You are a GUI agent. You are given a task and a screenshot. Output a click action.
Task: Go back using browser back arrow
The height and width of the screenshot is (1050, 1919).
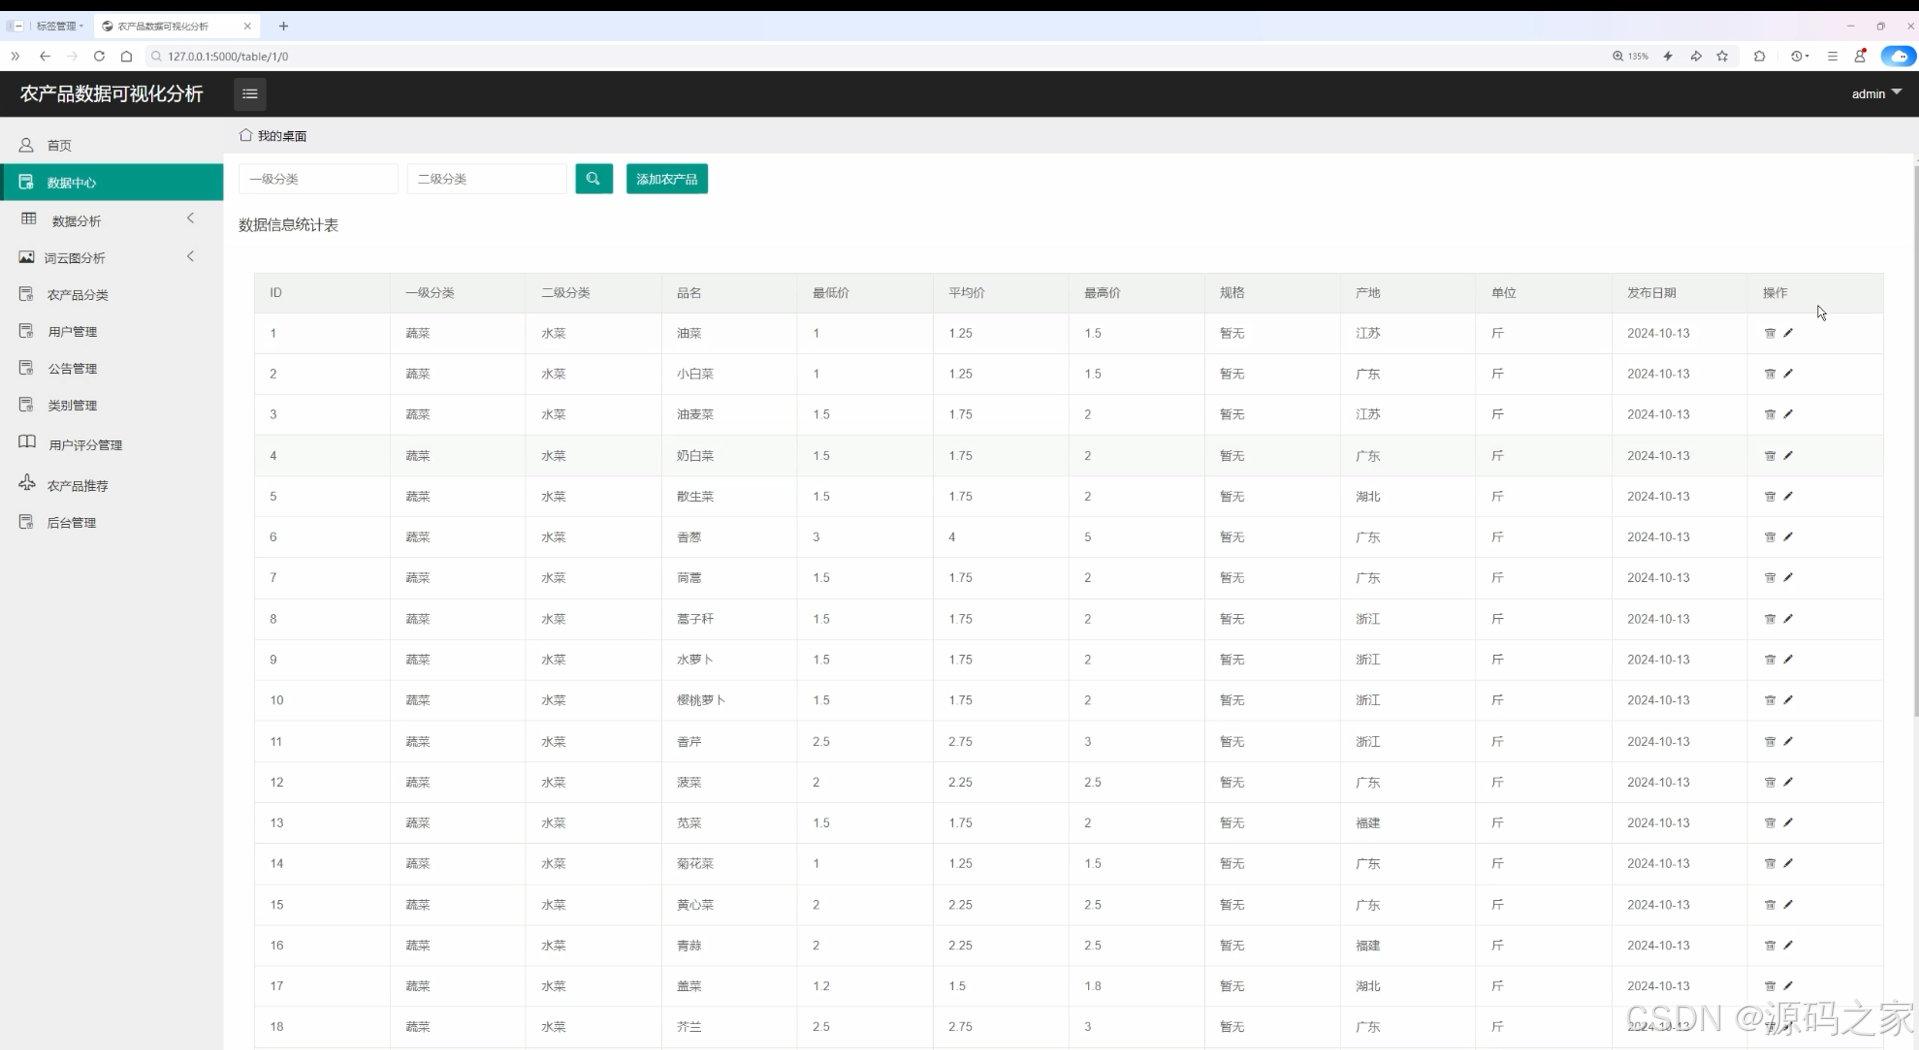[45, 56]
